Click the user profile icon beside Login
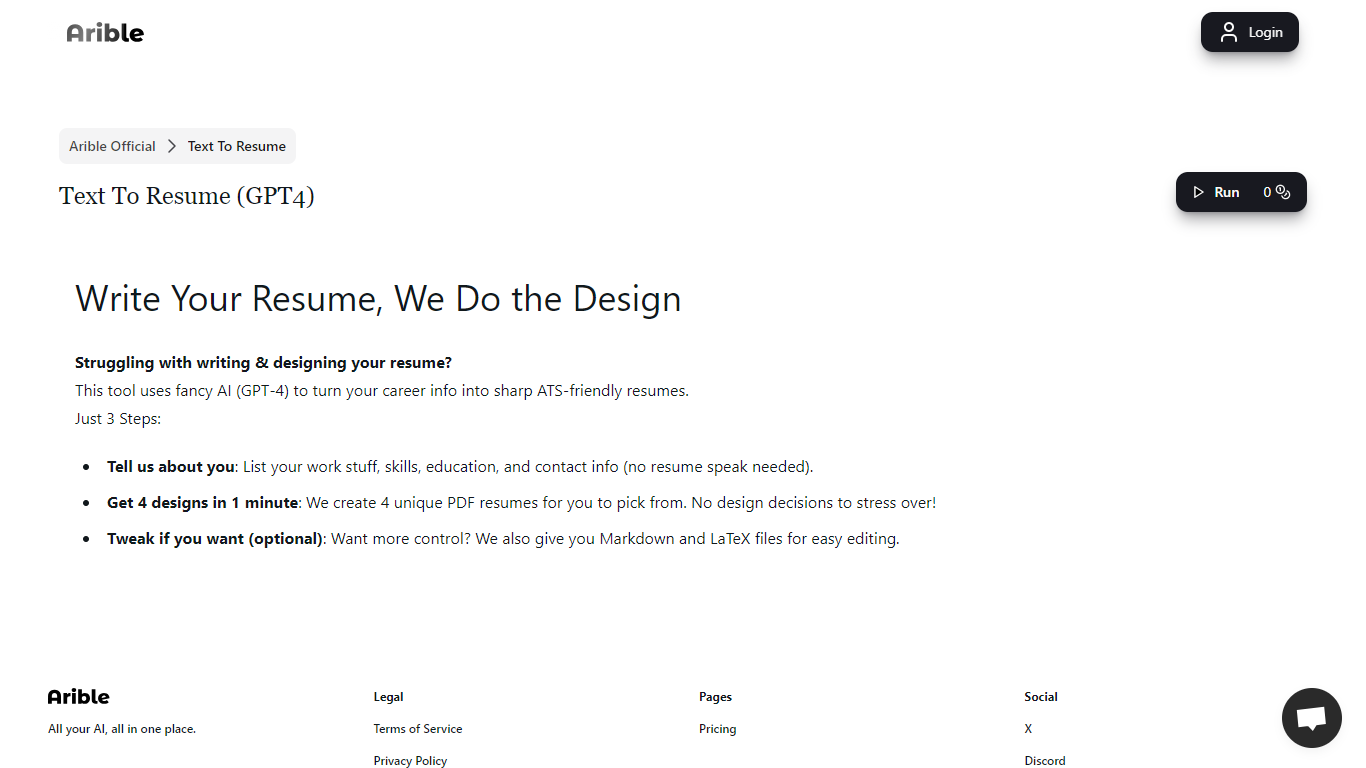Screen dimensions: 1366x768 (1229, 32)
